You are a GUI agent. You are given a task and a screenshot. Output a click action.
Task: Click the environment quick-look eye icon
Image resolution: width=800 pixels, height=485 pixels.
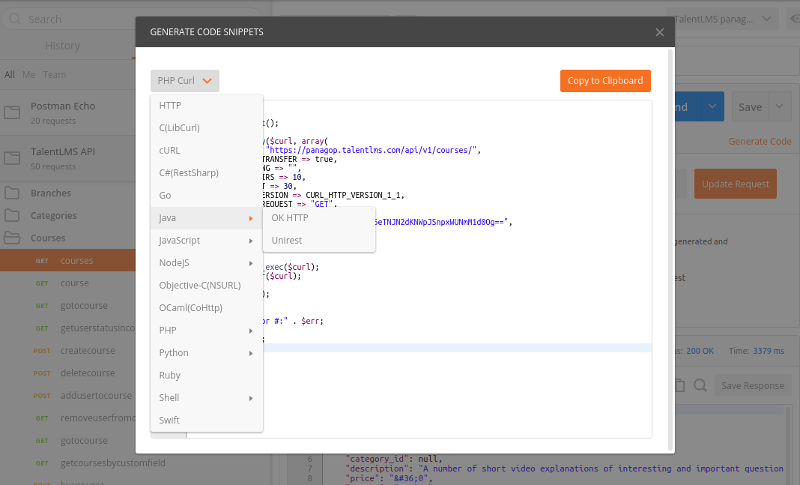click(794, 19)
